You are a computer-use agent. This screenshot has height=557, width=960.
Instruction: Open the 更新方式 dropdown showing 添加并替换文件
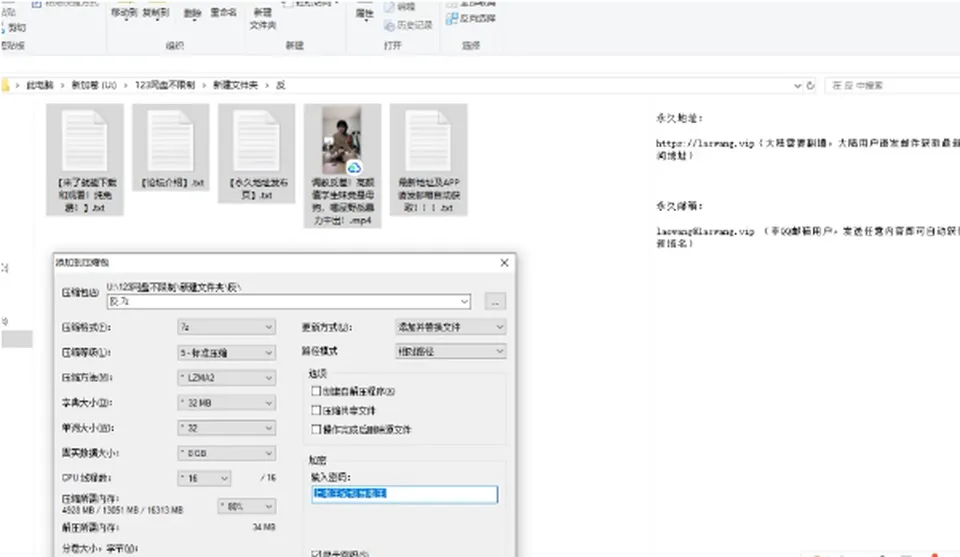451,327
